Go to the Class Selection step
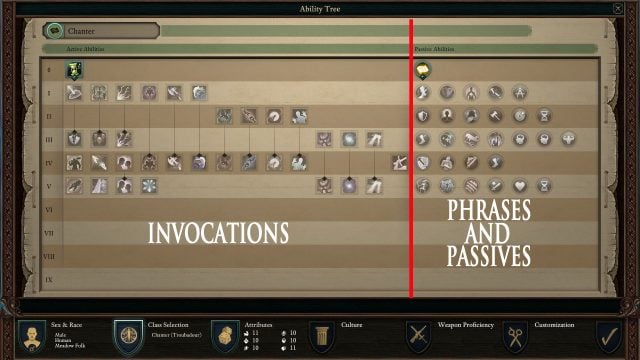 (x=129, y=337)
